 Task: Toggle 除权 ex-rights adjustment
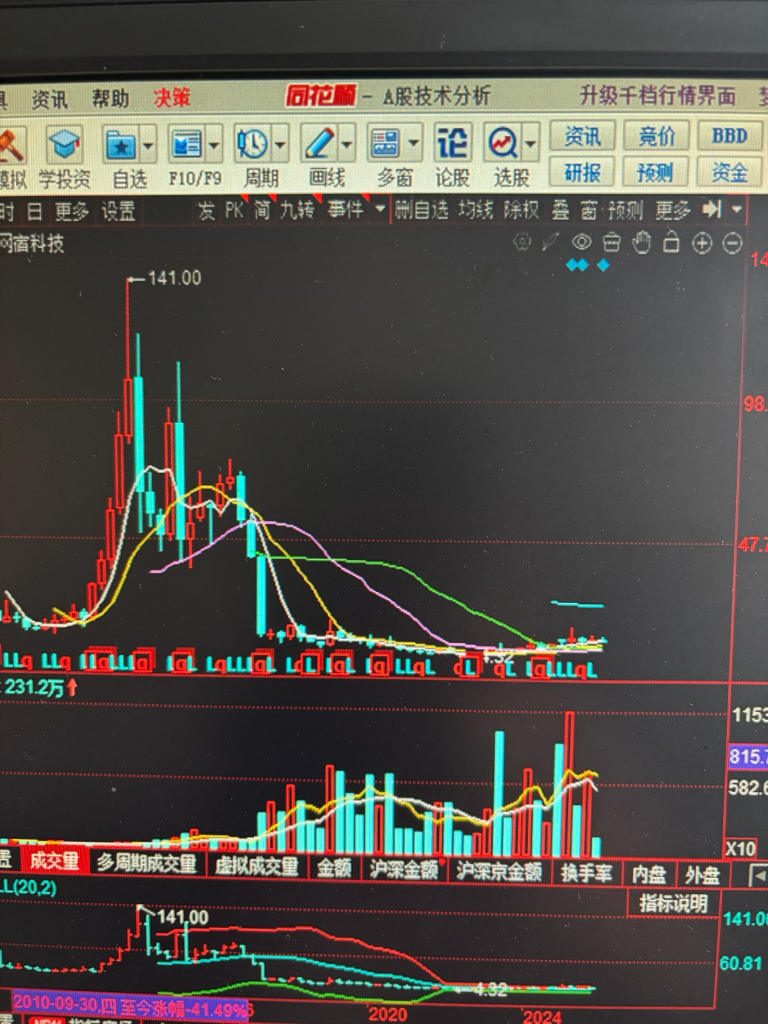click(521, 210)
